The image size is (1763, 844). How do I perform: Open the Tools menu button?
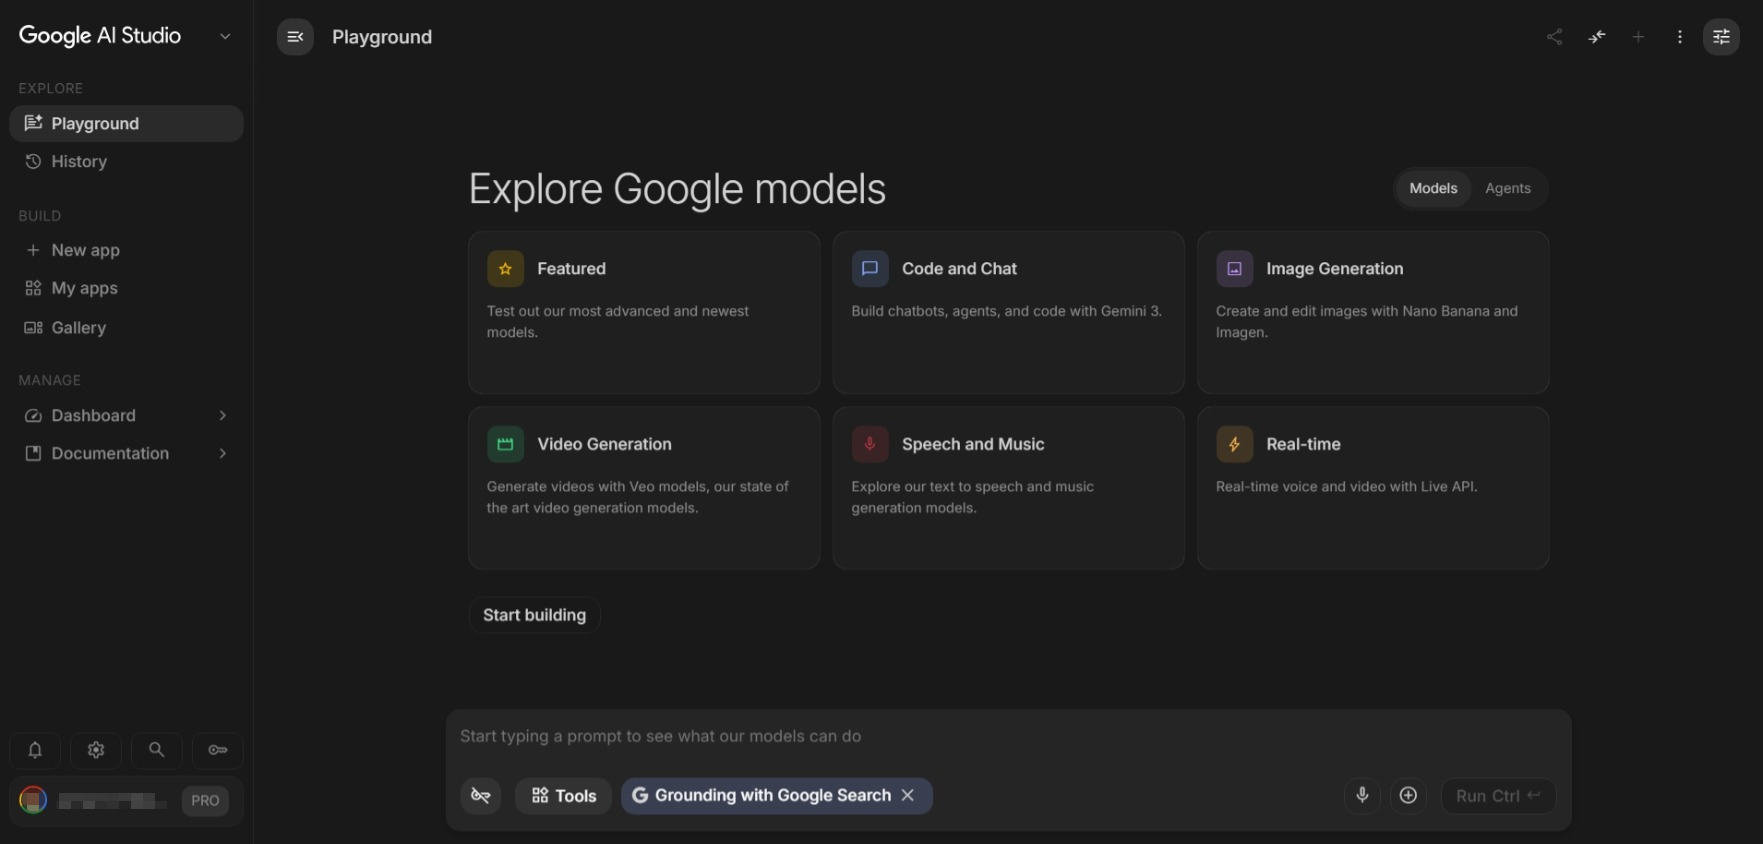(563, 796)
